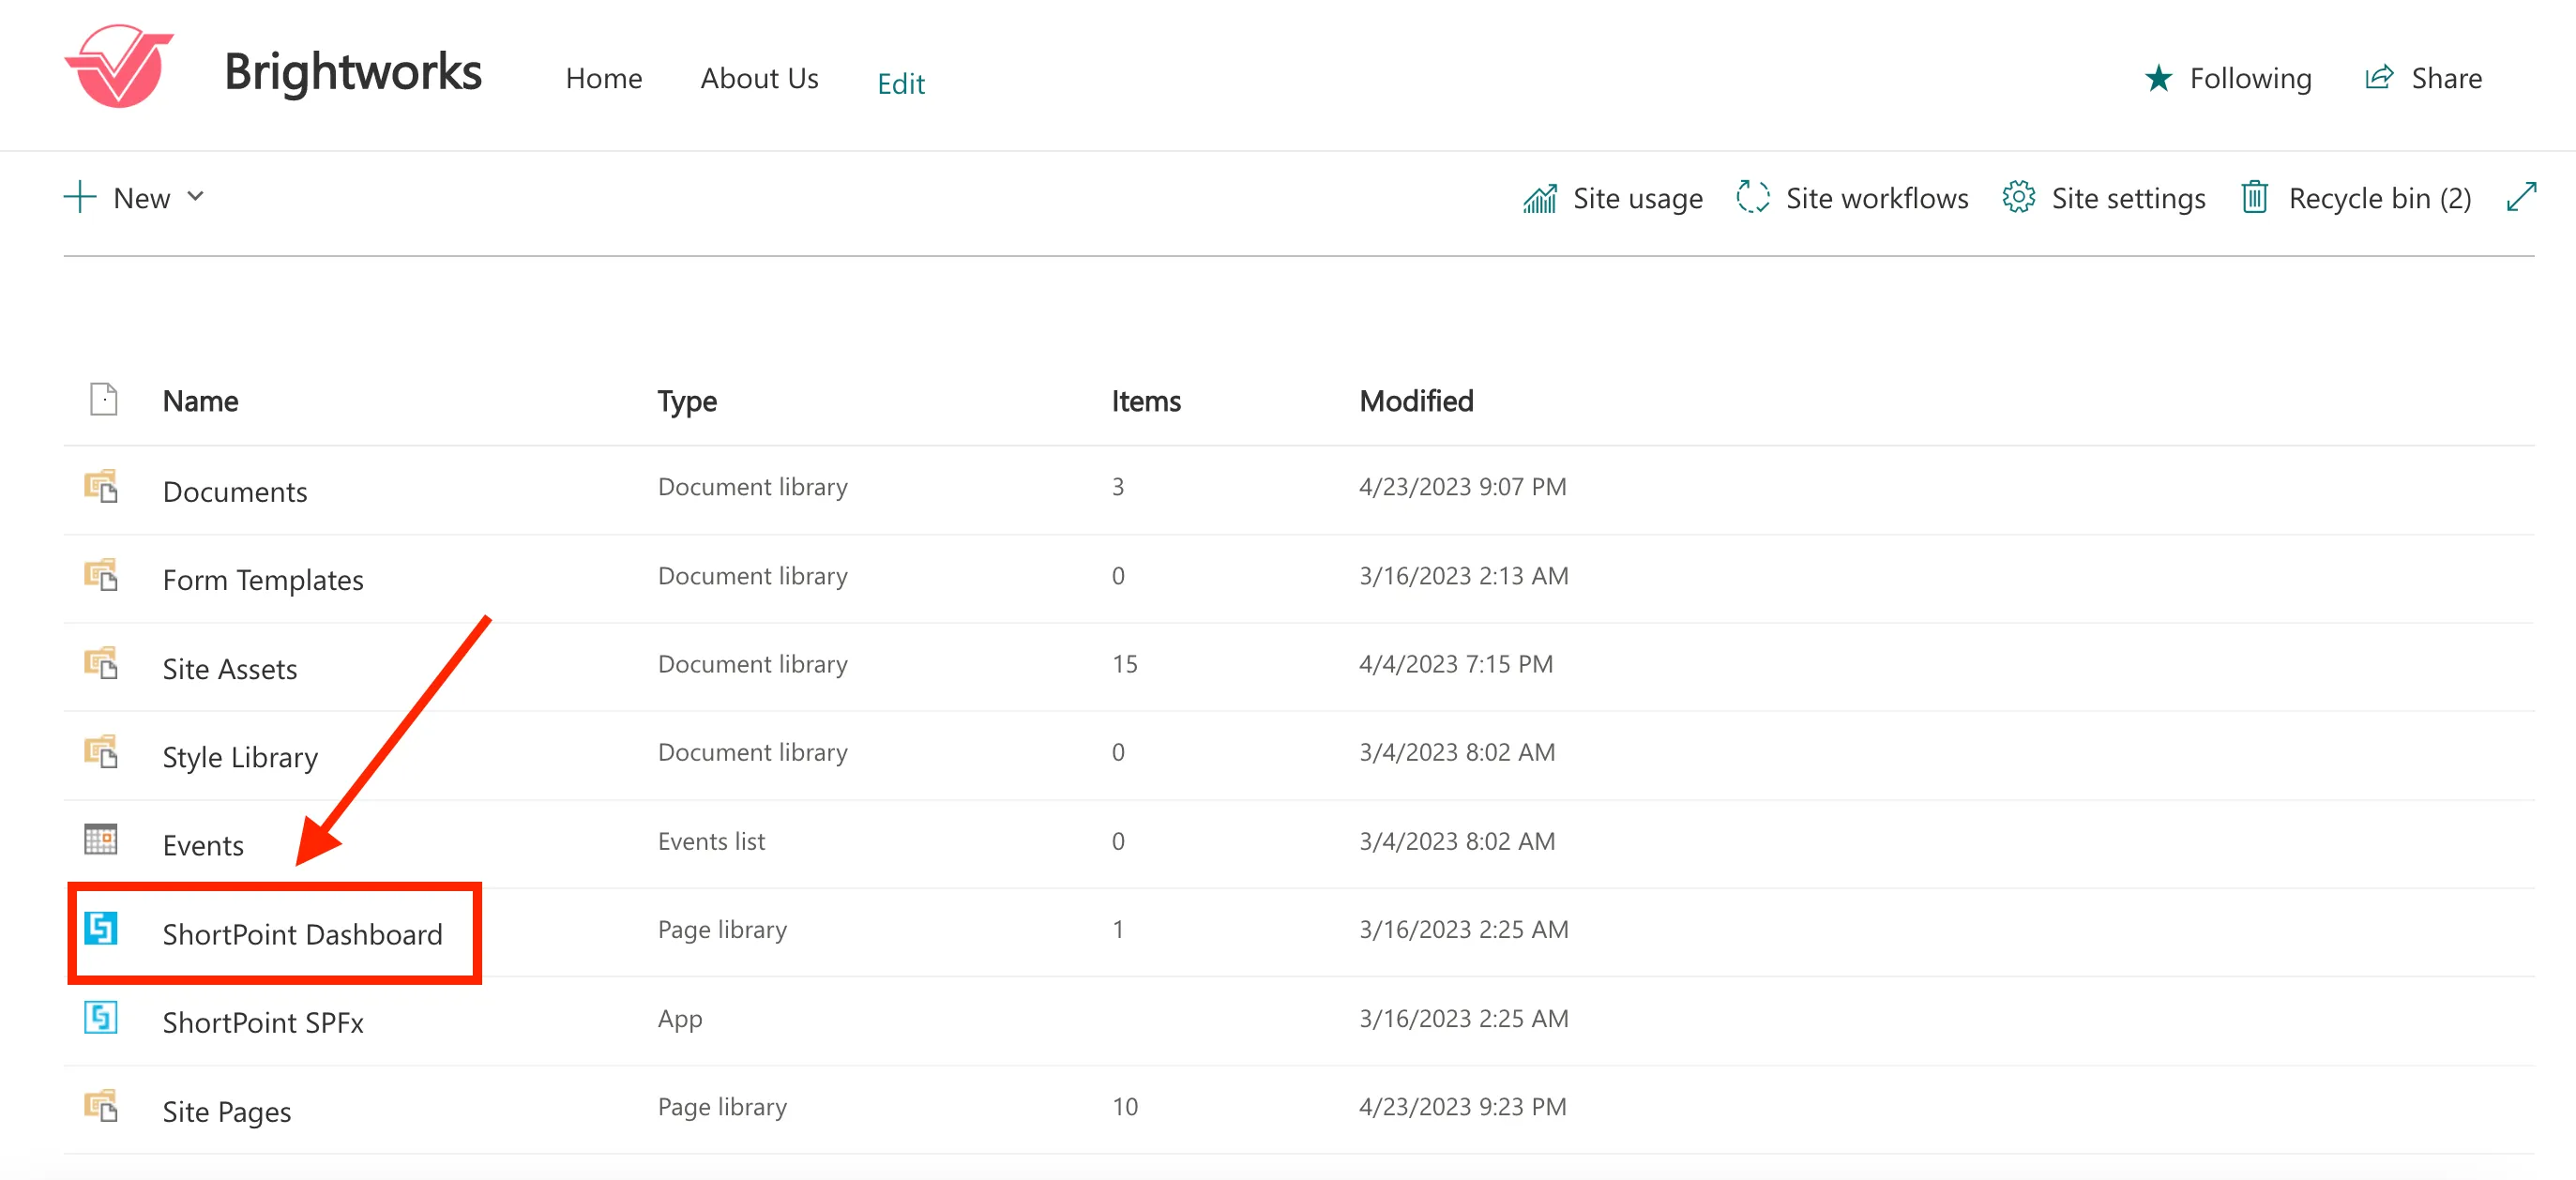
Task: Click the Following star icon
Action: pyautogui.click(x=2158, y=78)
